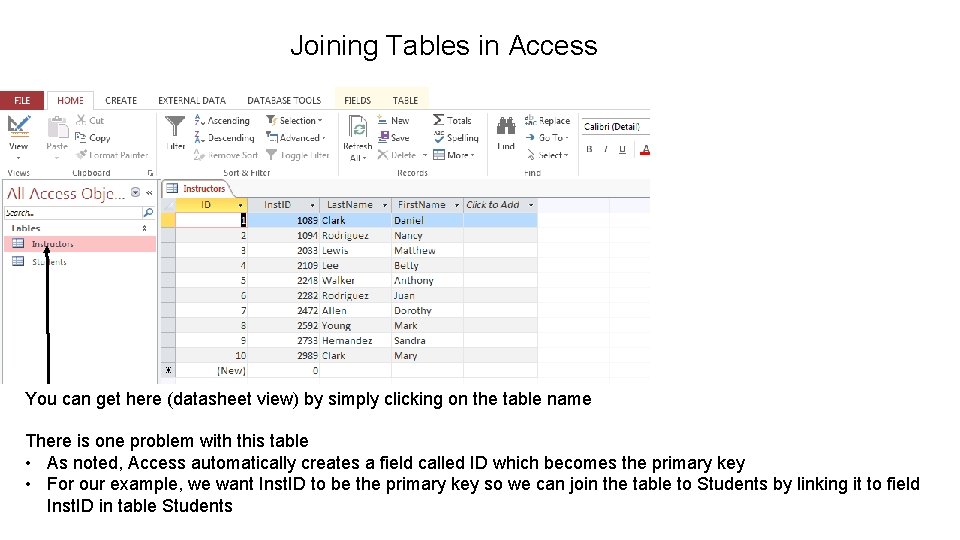Switch to the FIELDS tab
This screenshot has width=960, height=540.
pos(358,100)
